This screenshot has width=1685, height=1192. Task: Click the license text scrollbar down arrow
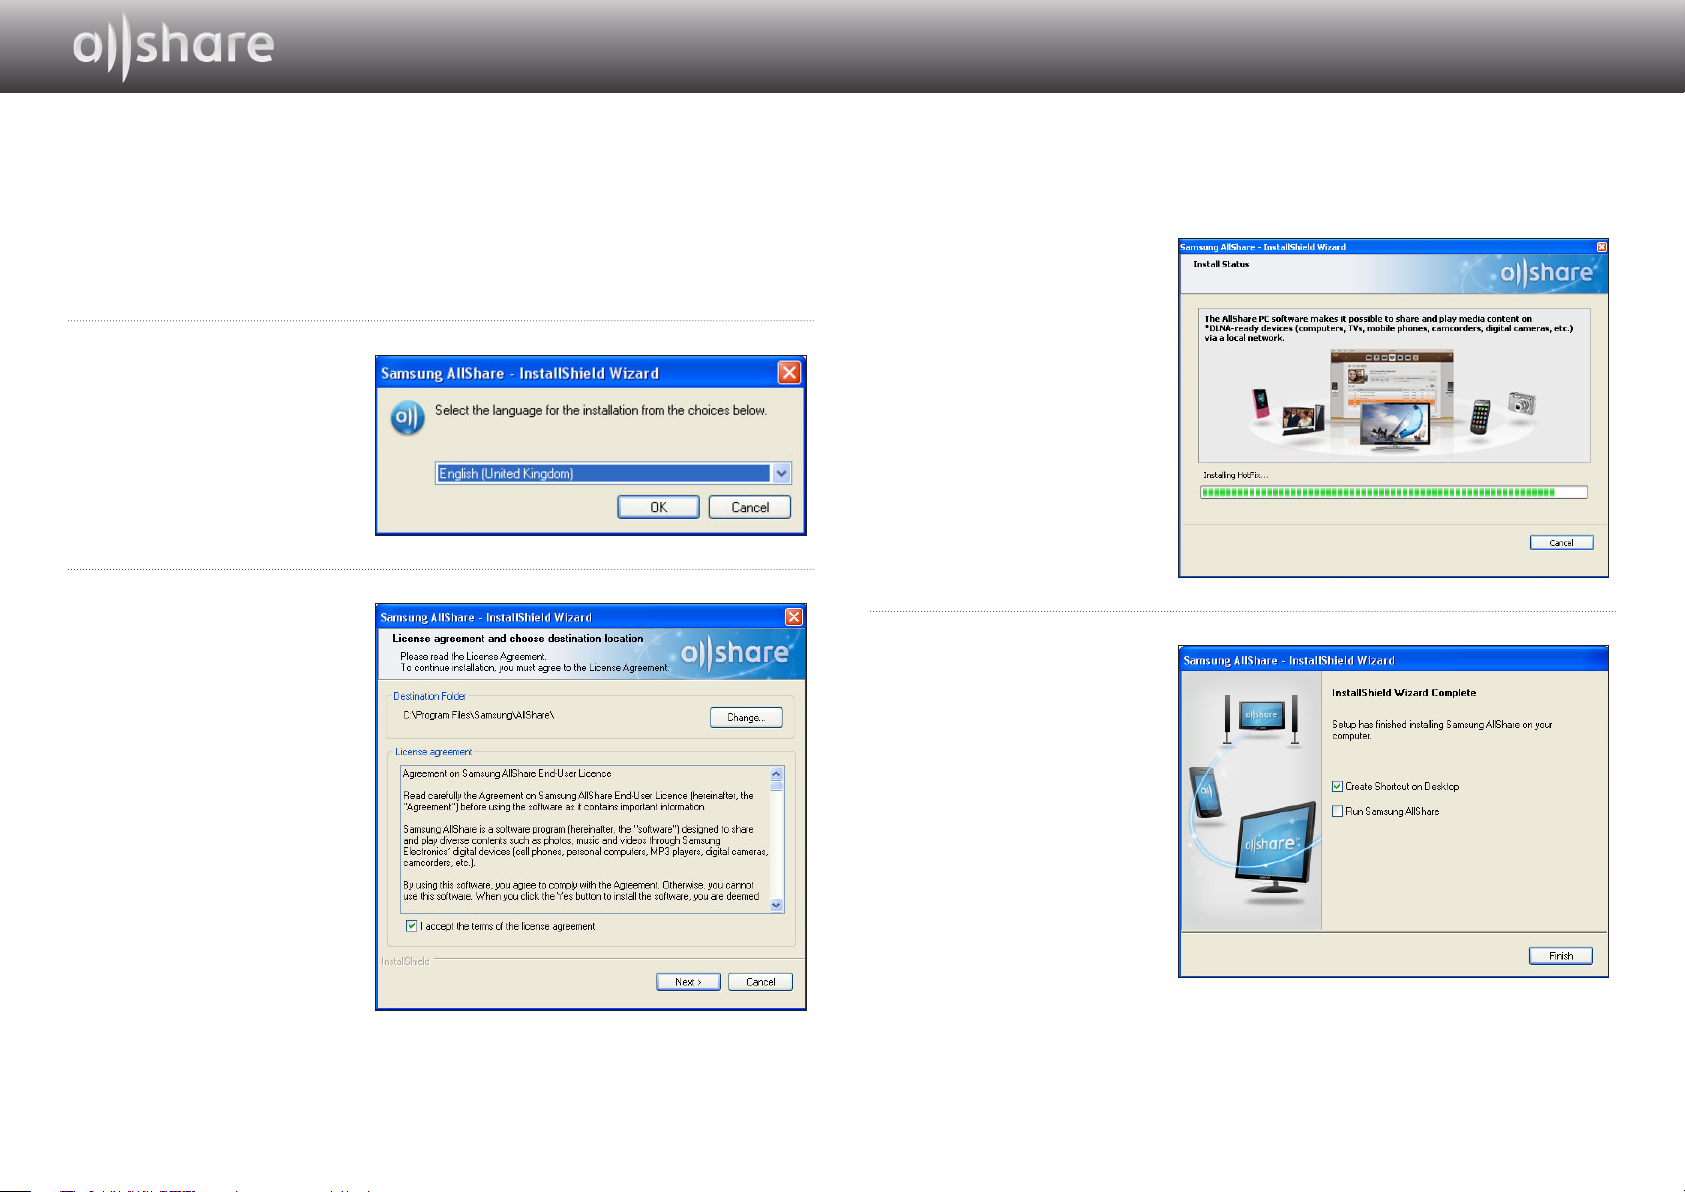(x=777, y=905)
